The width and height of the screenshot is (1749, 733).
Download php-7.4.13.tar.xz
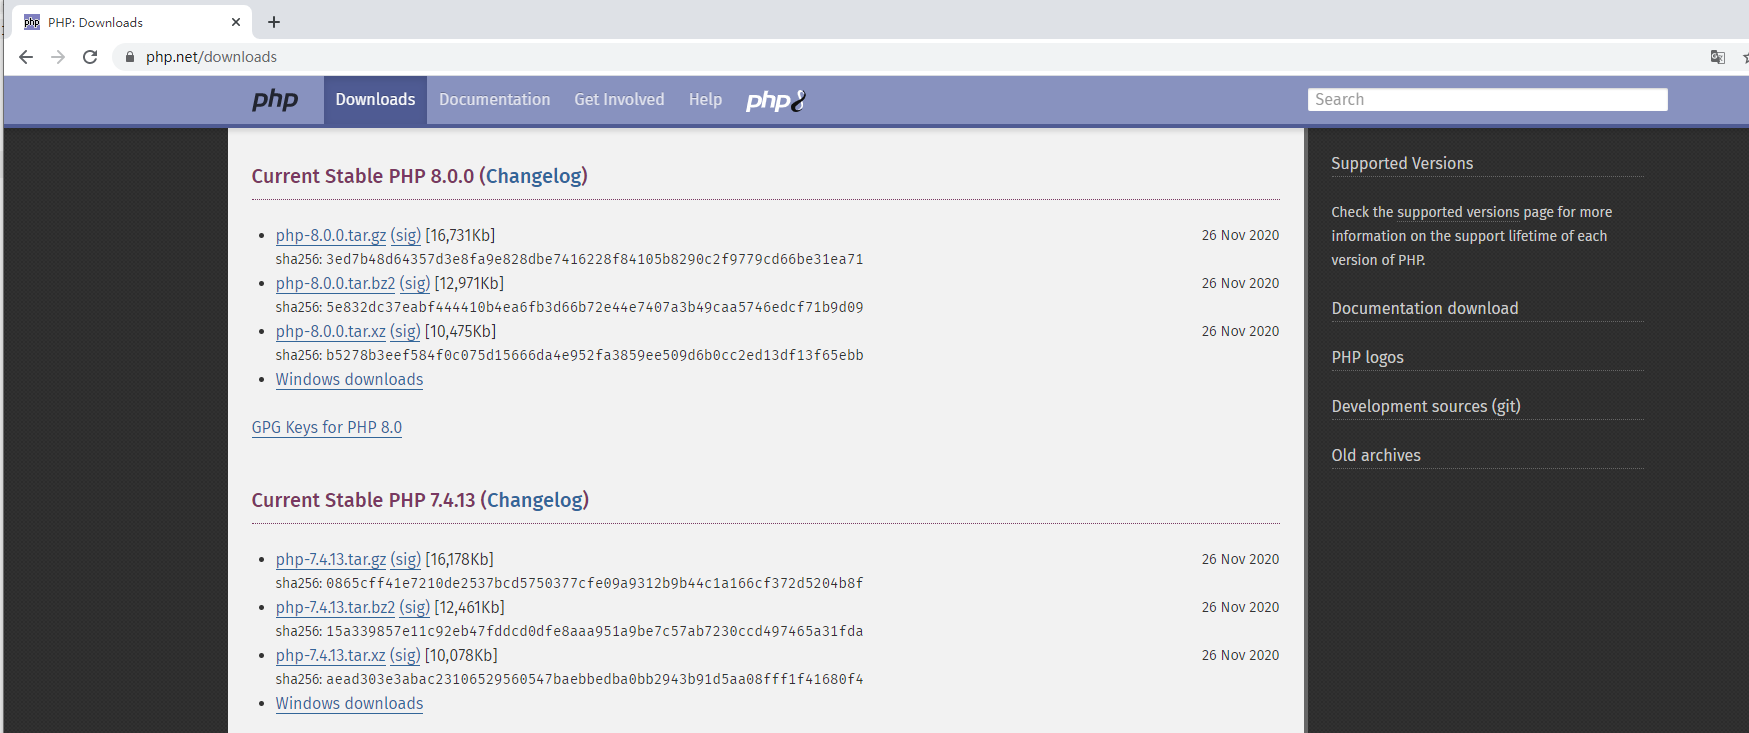click(330, 655)
